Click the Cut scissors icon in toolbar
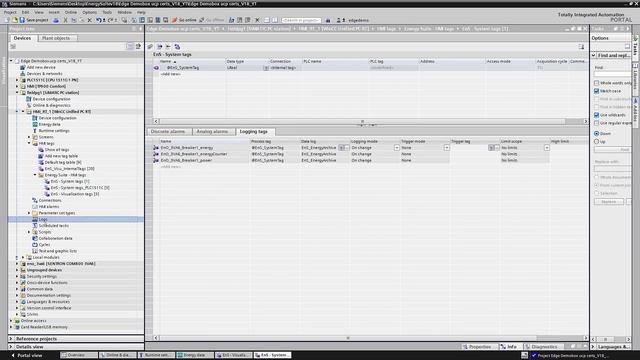640x360 pixels. click(65, 20)
